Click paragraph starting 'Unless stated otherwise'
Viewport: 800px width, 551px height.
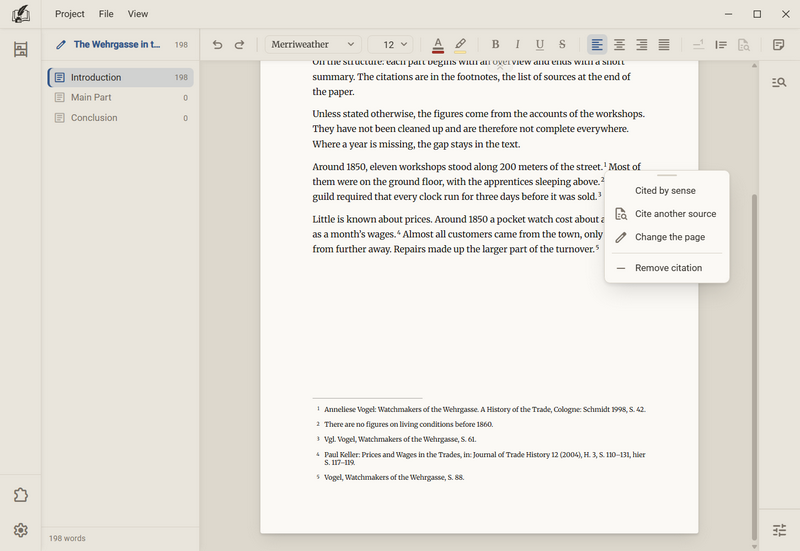click(x=479, y=129)
